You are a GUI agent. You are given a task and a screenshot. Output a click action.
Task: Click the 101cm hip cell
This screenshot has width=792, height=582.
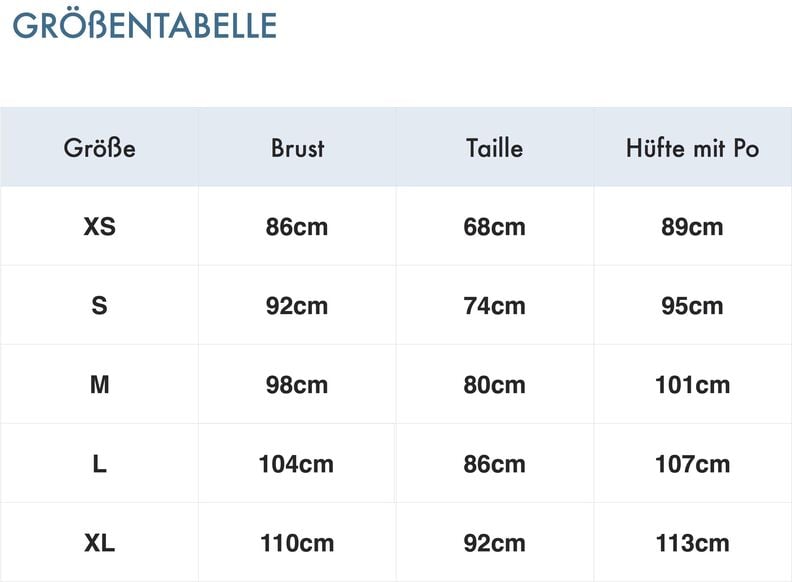692,385
